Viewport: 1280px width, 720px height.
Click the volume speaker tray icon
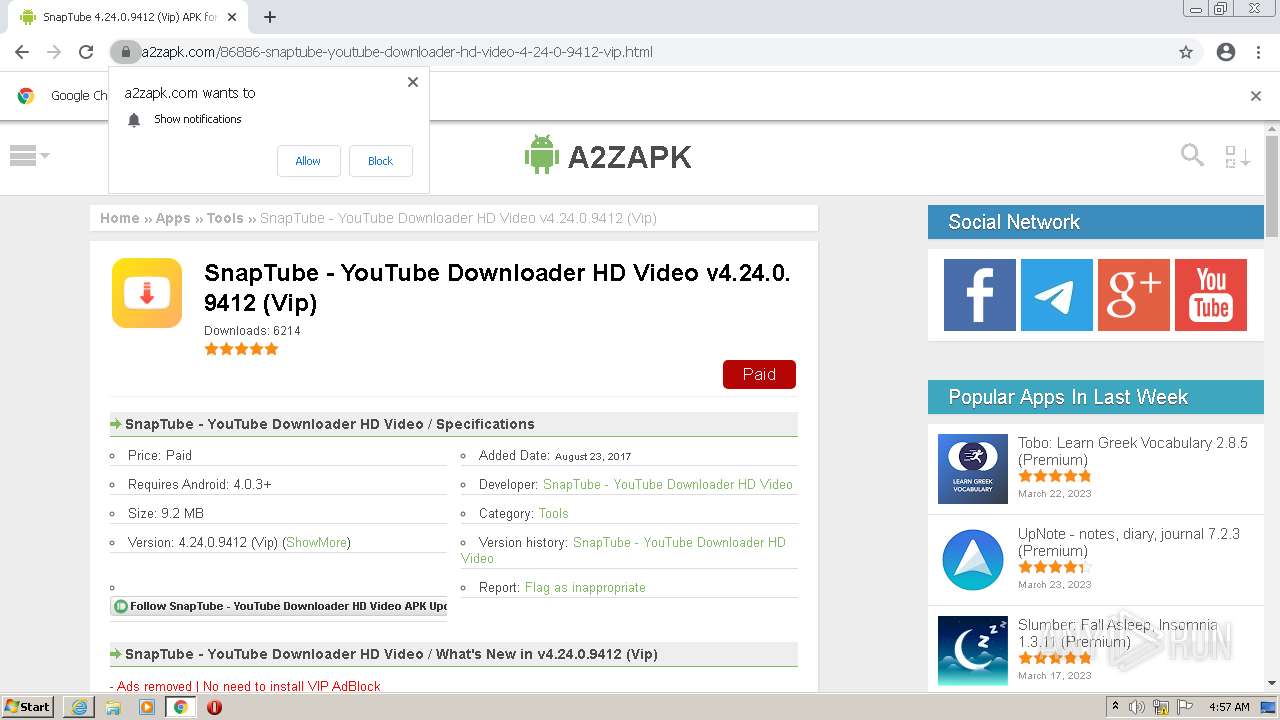(x=1137, y=706)
